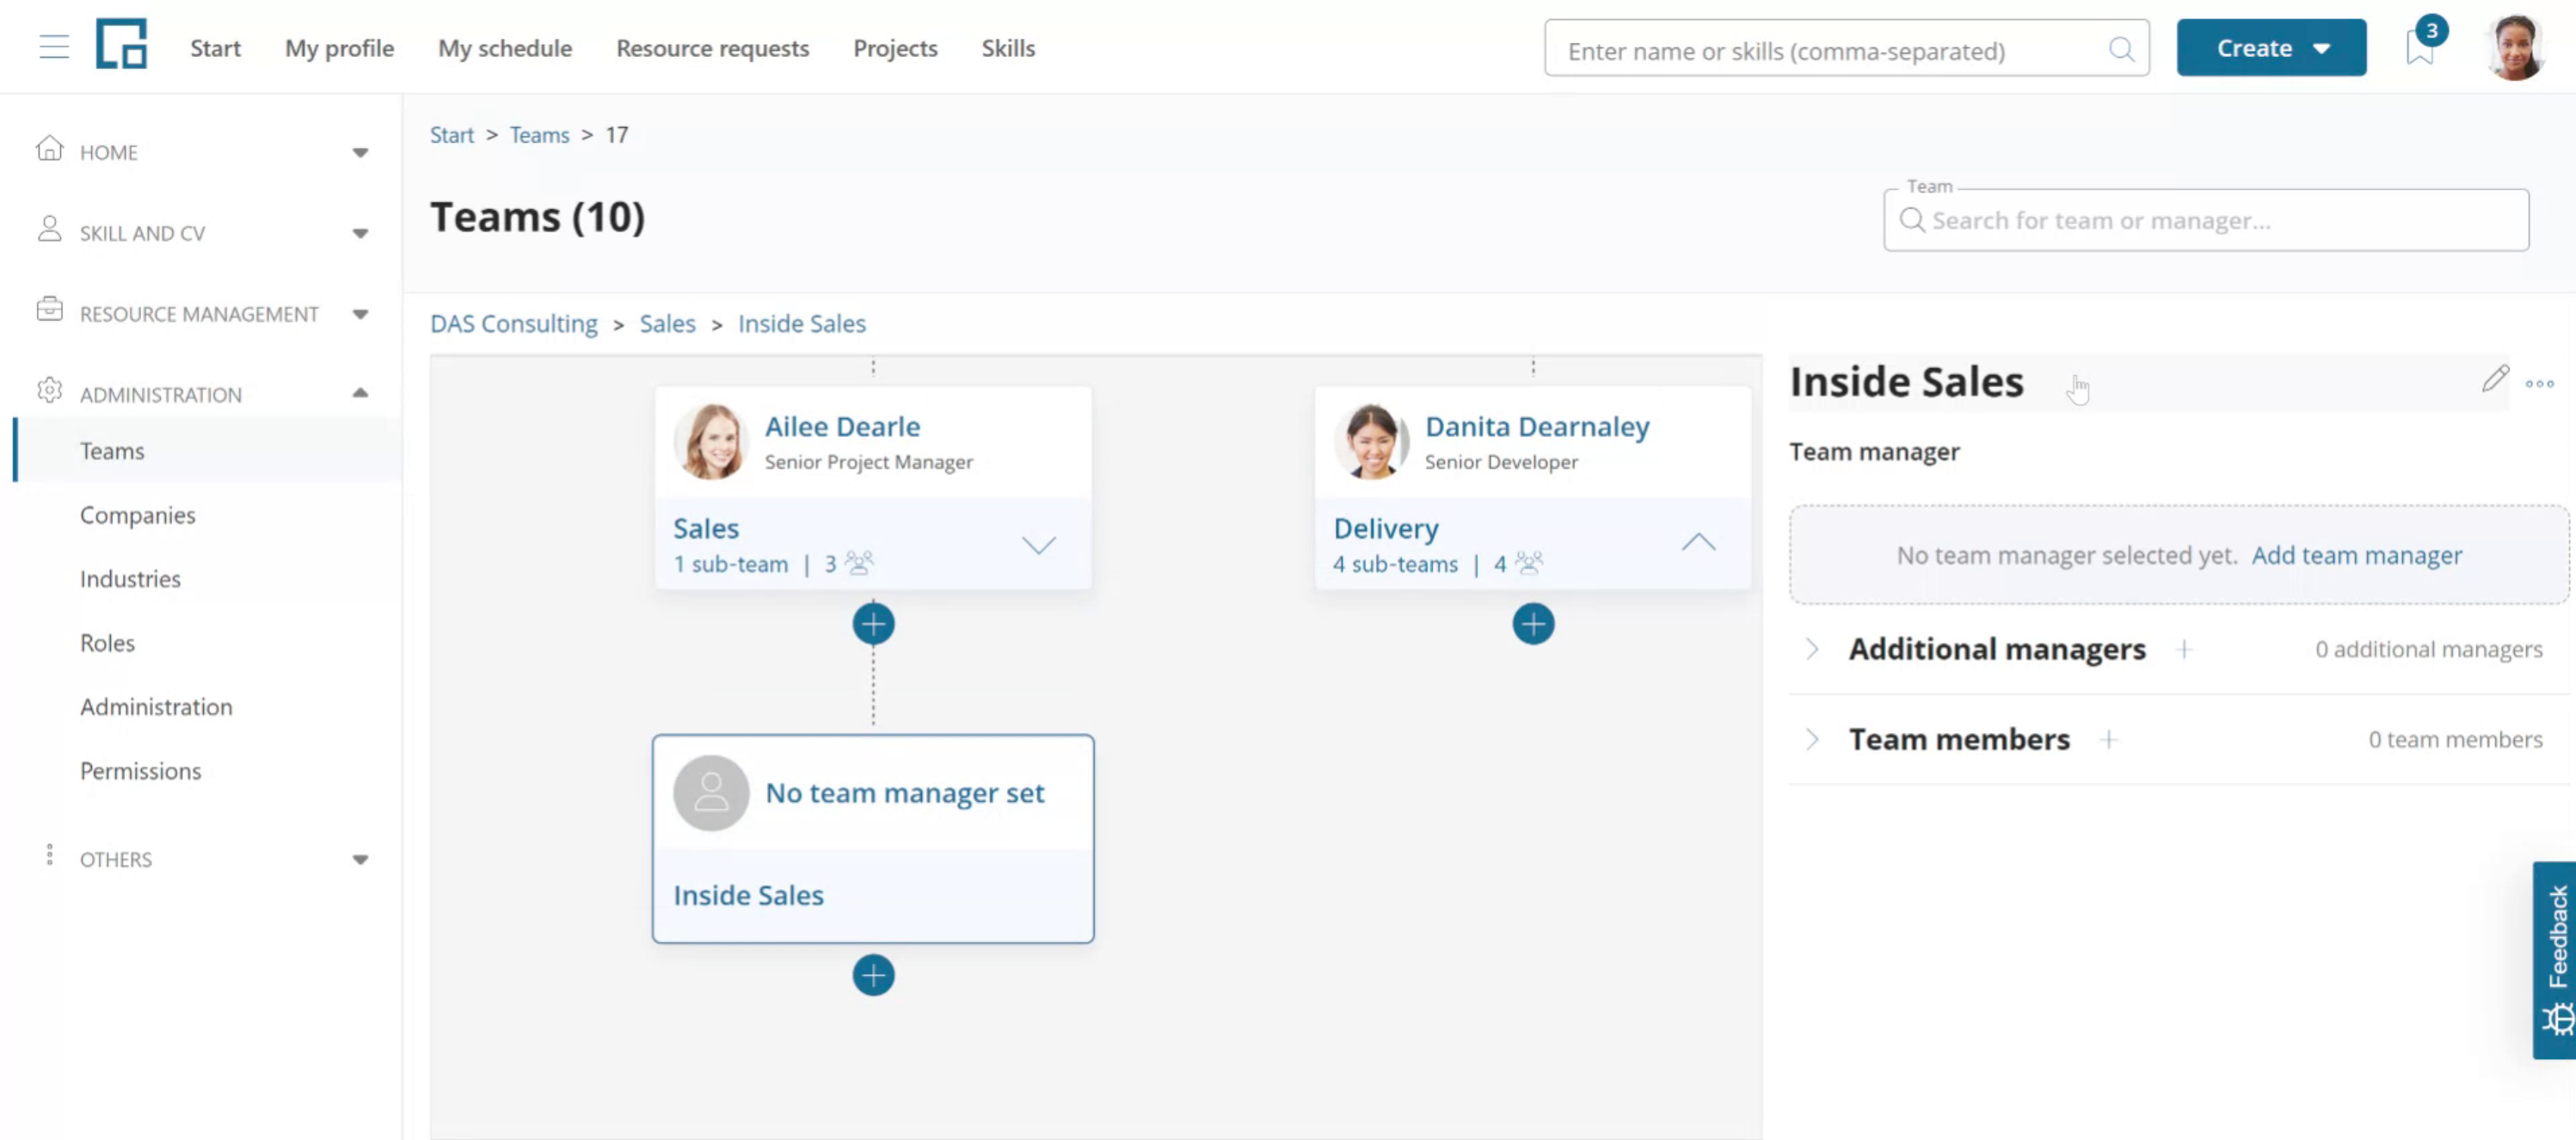This screenshot has height=1140, width=2576.
Task: Open Ailee Dearle's profile link
Action: [842, 426]
